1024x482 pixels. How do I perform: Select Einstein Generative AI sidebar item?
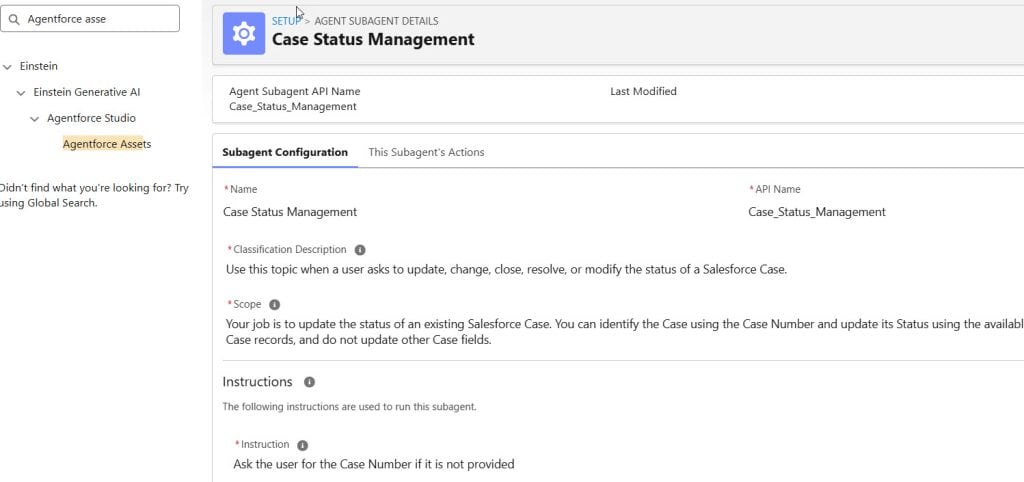(x=87, y=92)
